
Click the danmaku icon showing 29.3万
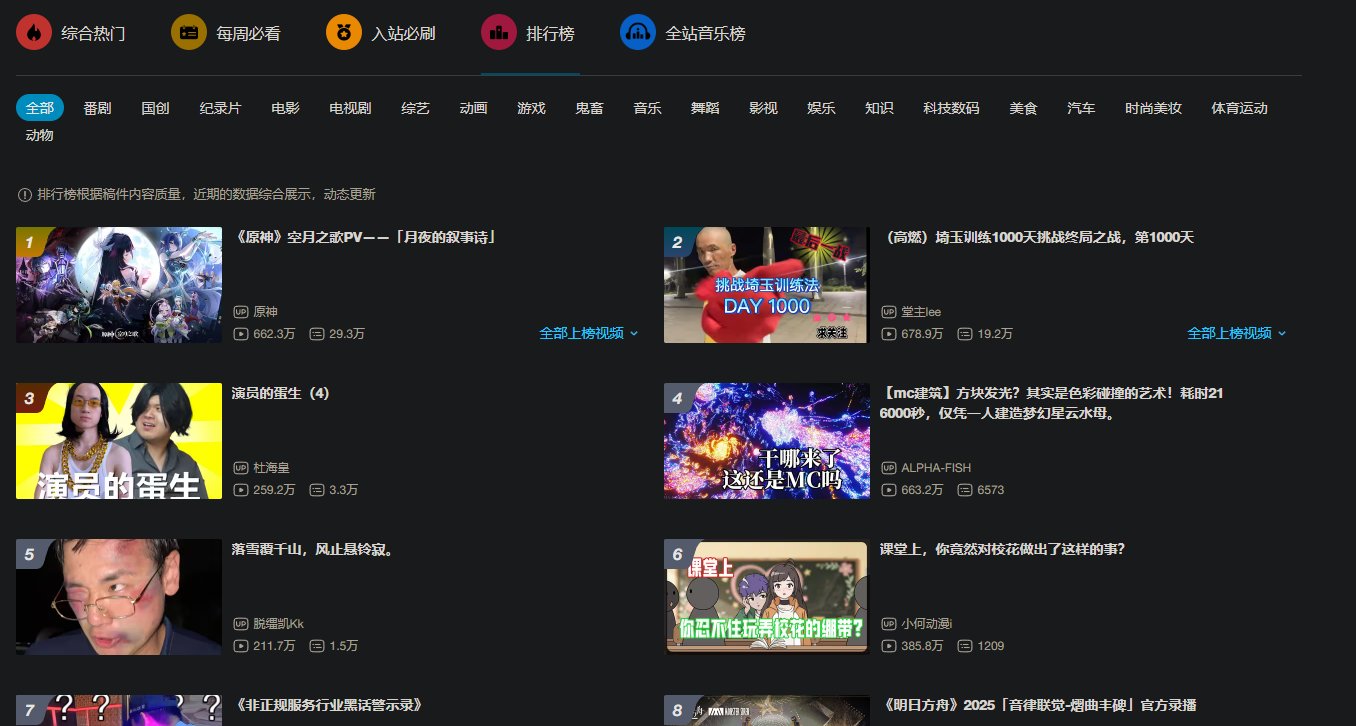[316, 334]
